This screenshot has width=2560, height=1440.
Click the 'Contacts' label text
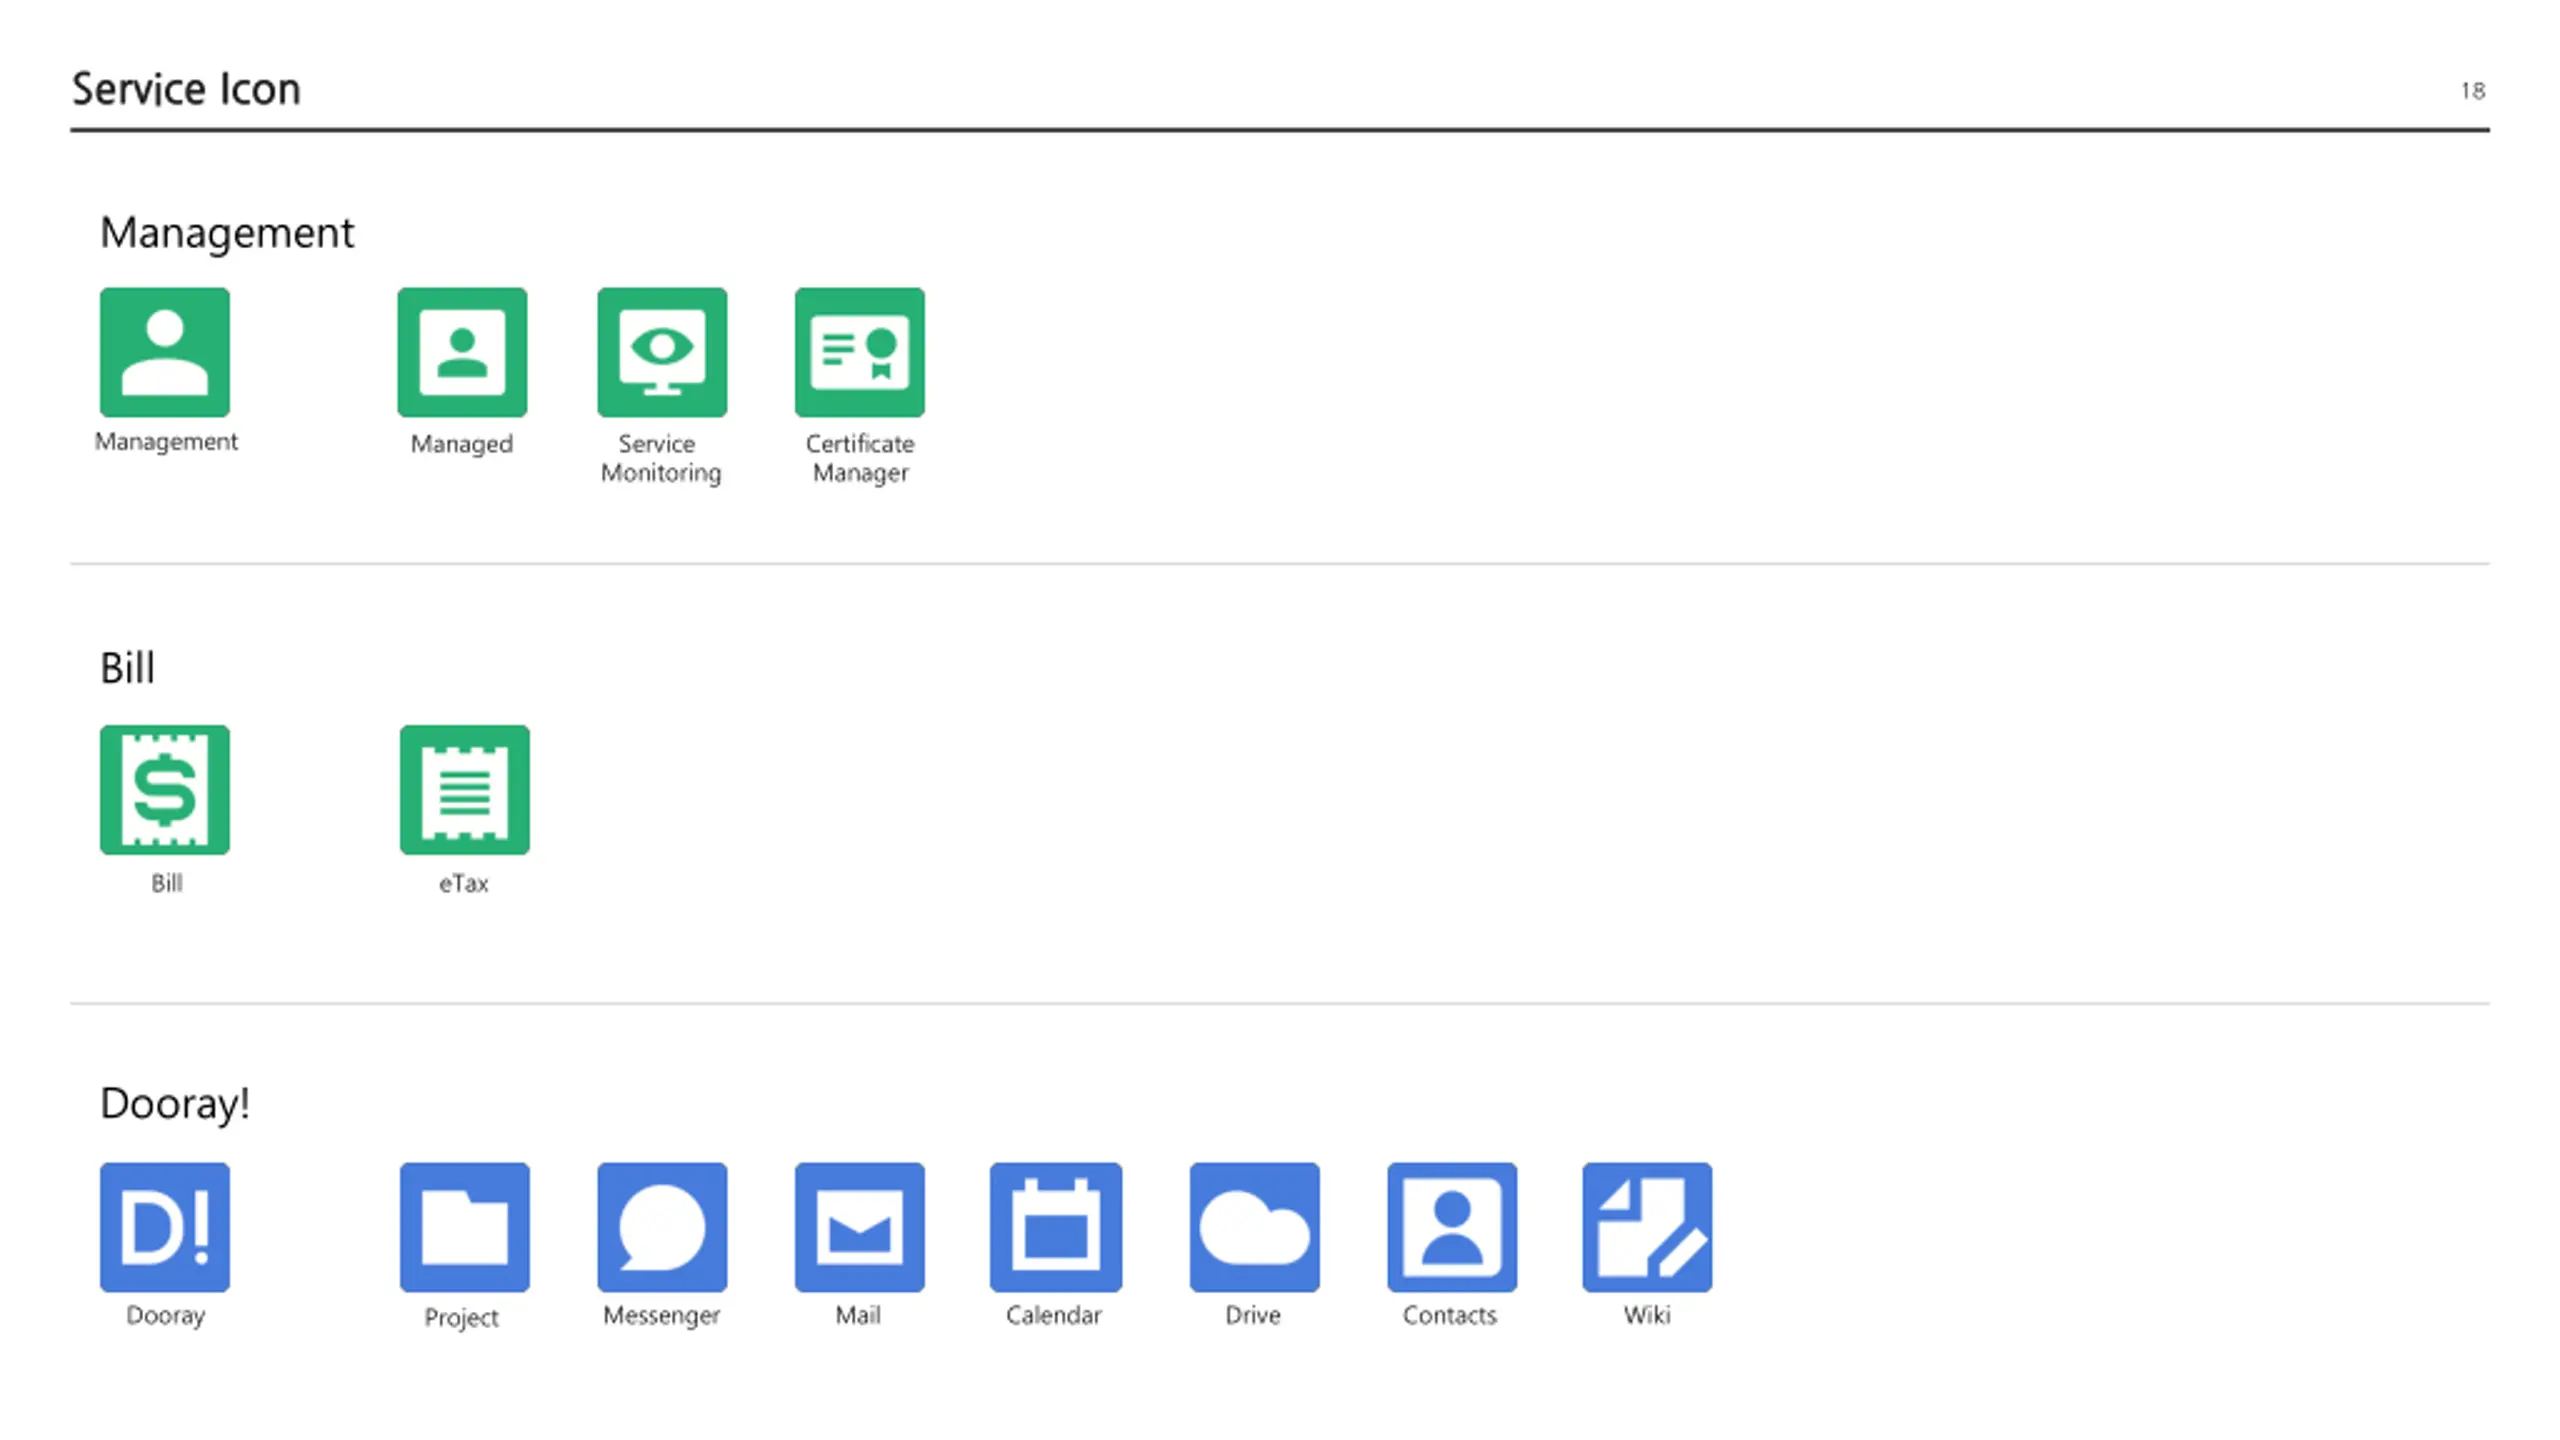coord(1450,1315)
